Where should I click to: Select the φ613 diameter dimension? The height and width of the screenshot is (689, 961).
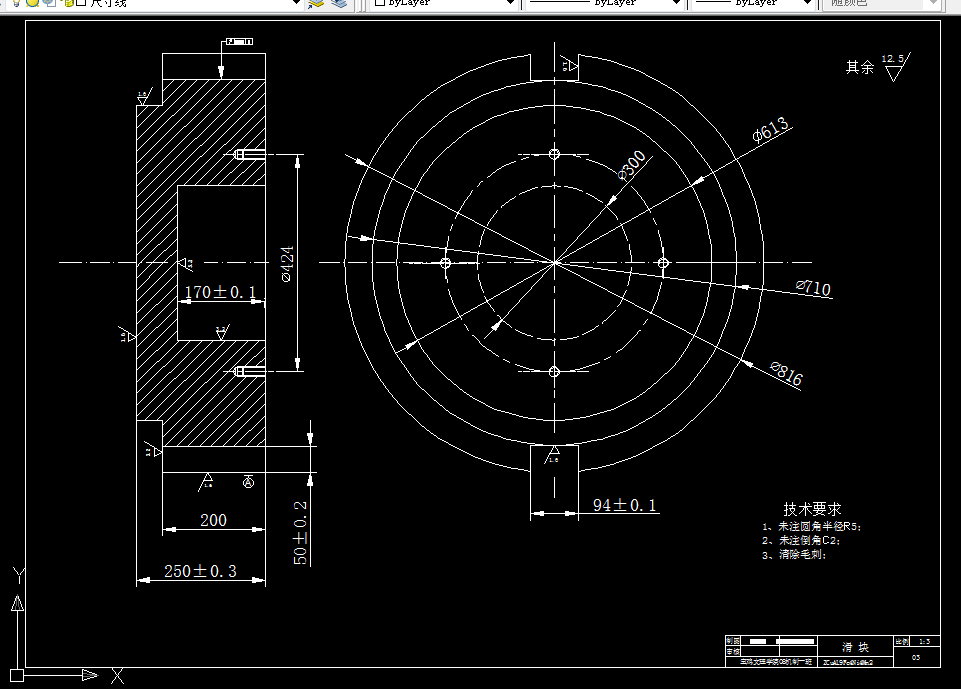coord(770,129)
